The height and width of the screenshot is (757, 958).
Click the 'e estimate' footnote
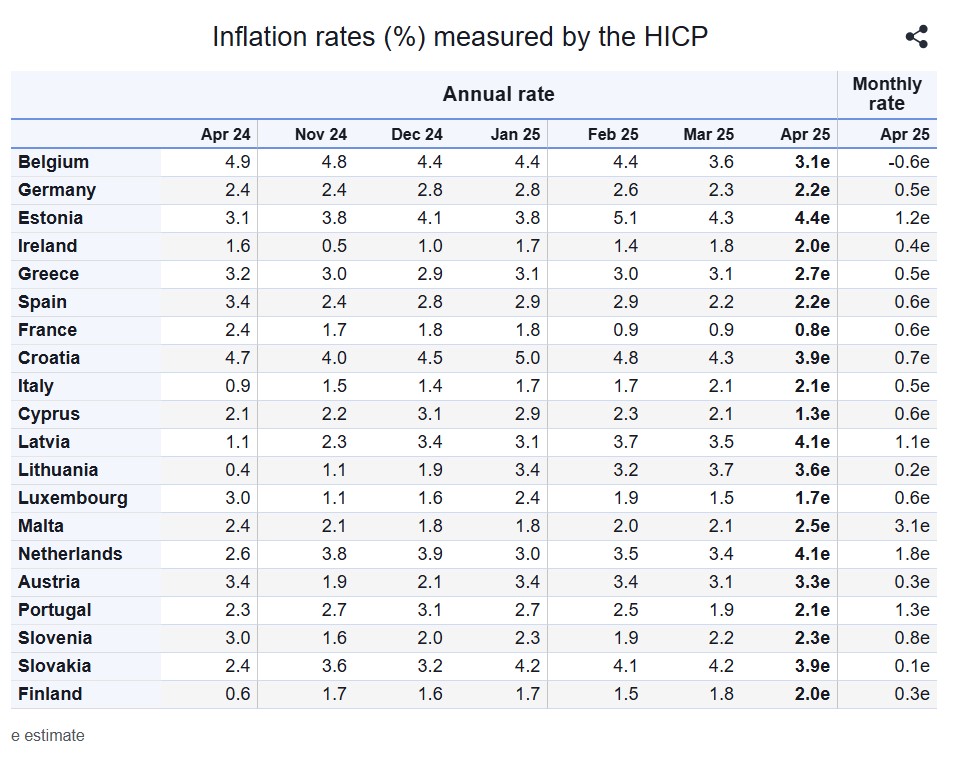(x=48, y=736)
